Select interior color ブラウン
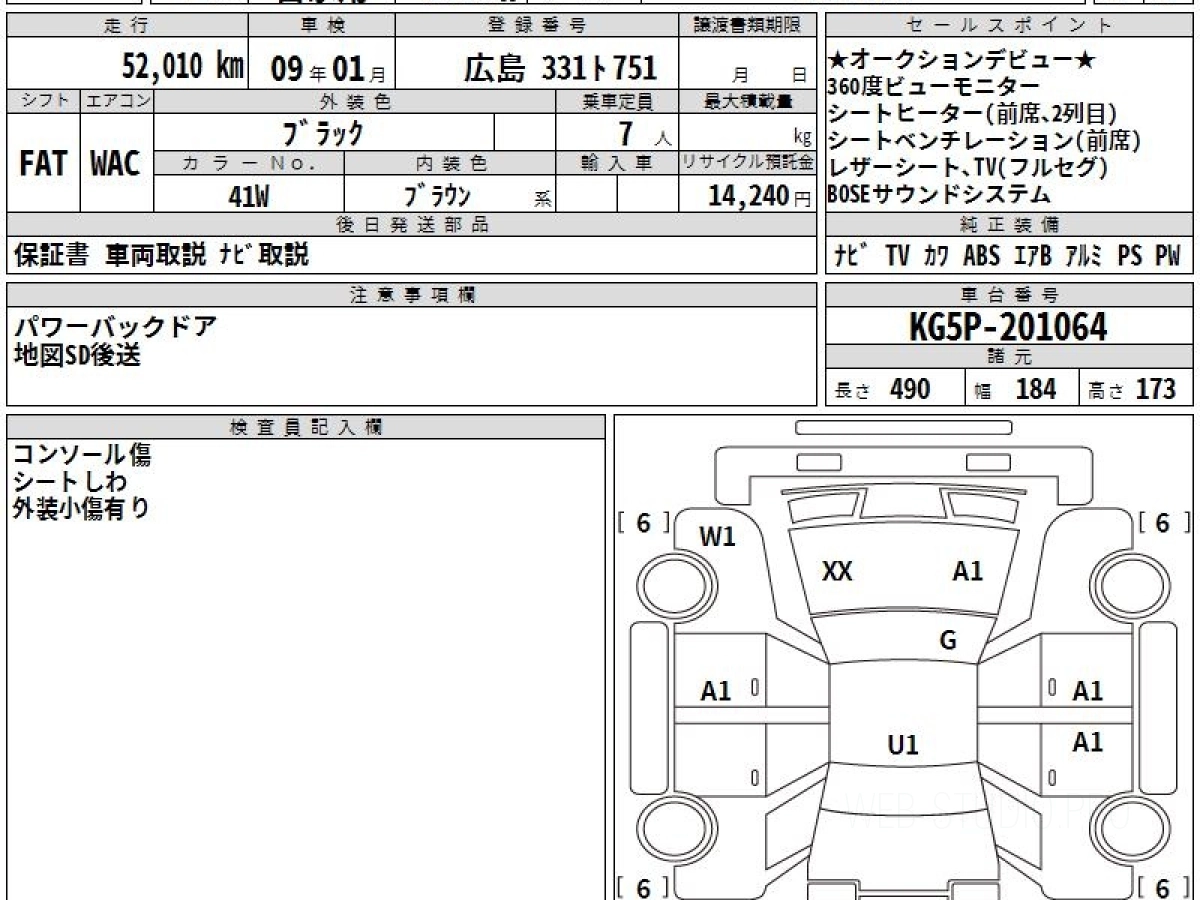Viewport: 1200px width, 900px height. click(437, 195)
